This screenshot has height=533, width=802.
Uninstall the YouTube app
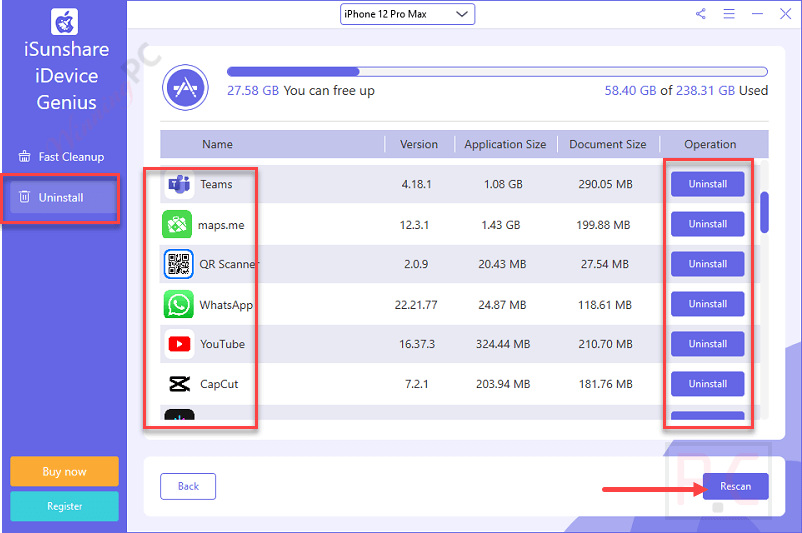click(x=707, y=344)
